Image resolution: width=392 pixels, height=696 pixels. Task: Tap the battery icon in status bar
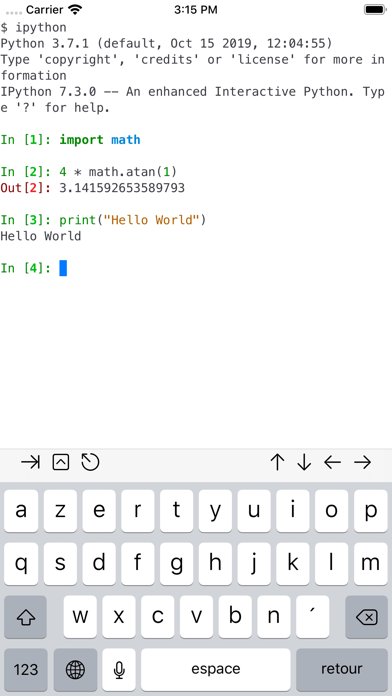(x=374, y=9)
